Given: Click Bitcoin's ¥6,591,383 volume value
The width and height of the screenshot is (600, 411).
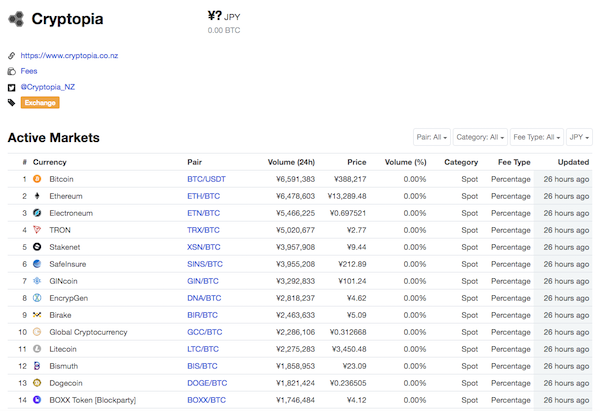Looking at the screenshot, I should click(295, 179).
